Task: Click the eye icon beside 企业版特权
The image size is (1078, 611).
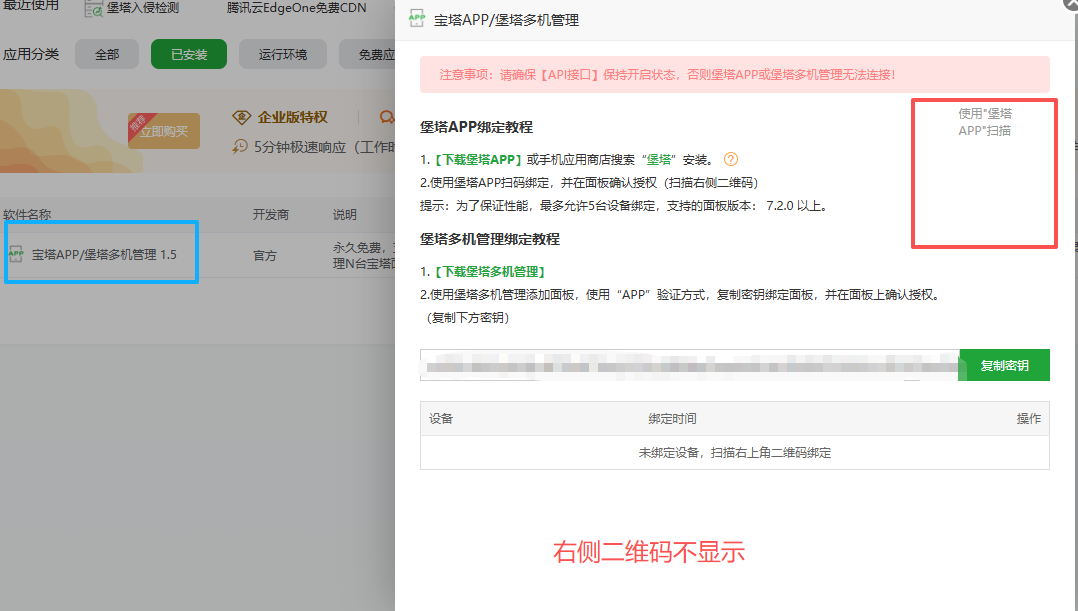Action: coord(241,118)
